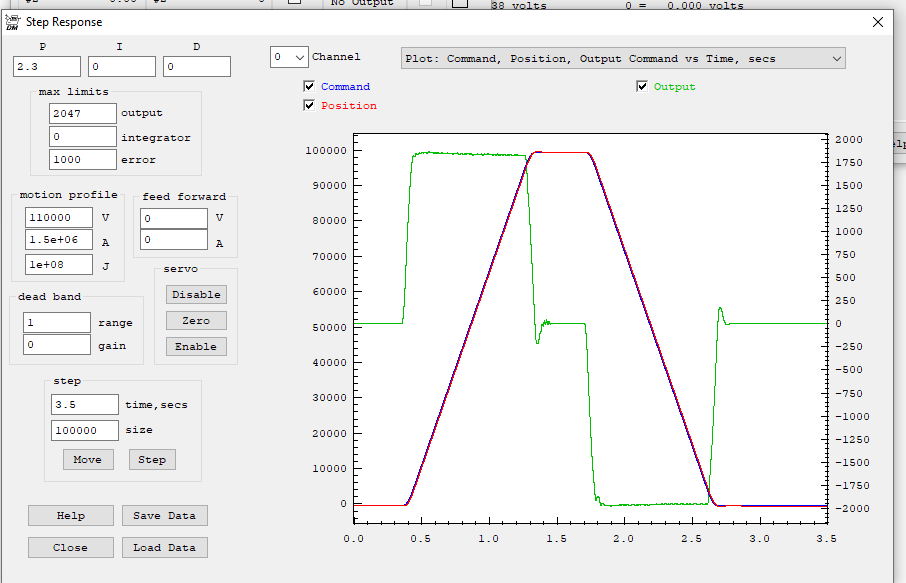Click the Move button
This screenshot has width=906, height=583.
click(x=87, y=460)
